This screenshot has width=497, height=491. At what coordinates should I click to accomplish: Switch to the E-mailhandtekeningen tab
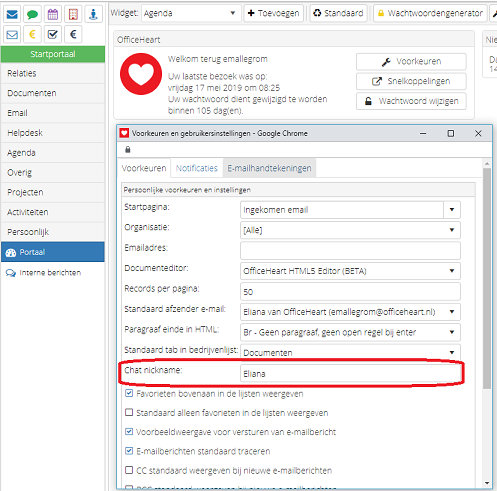click(x=269, y=168)
